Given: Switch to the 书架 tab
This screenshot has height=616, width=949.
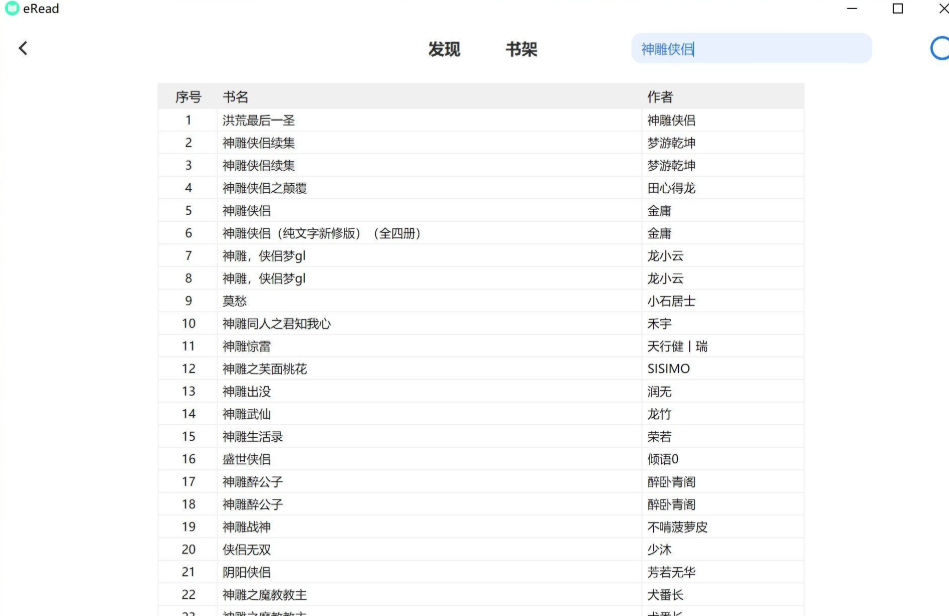Looking at the screenshot, I should pos(521,49).
